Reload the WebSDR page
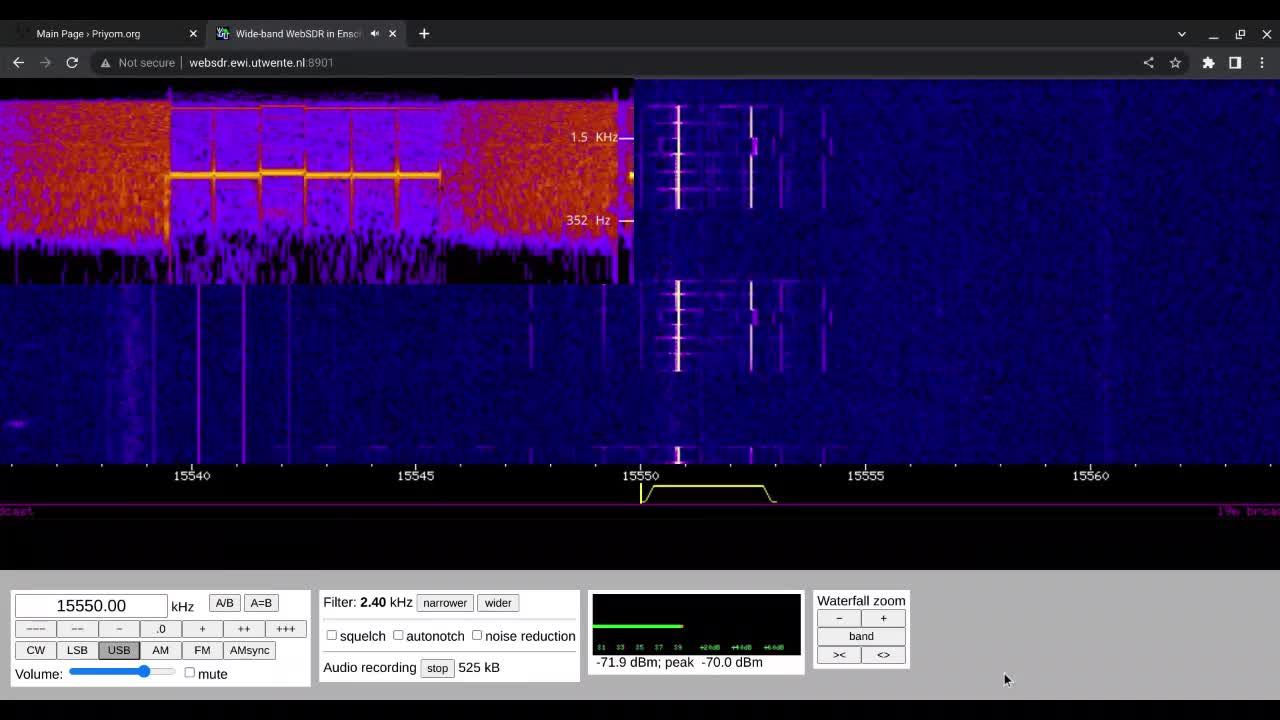Screen dimensions: 1280x720 coord(72,62)
